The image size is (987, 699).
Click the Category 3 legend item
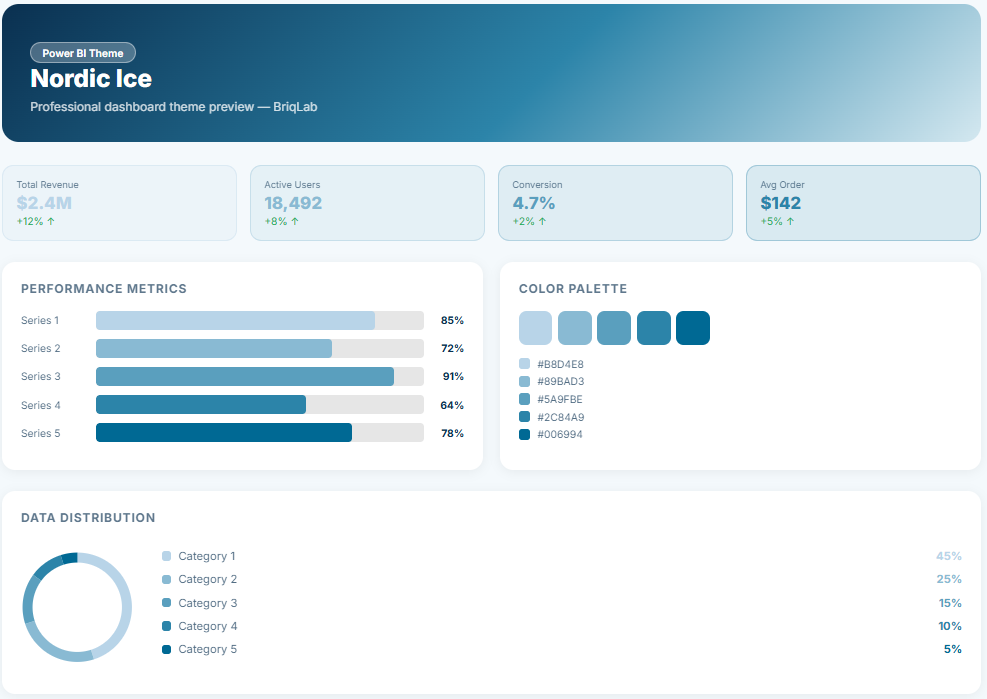click(x=207, y=603)
